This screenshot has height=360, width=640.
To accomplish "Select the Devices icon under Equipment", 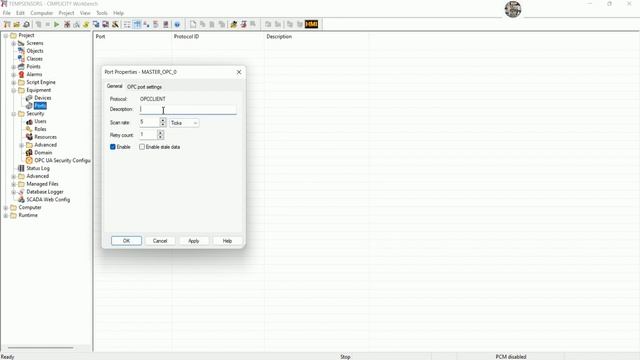I will click(x=29, y=98).
